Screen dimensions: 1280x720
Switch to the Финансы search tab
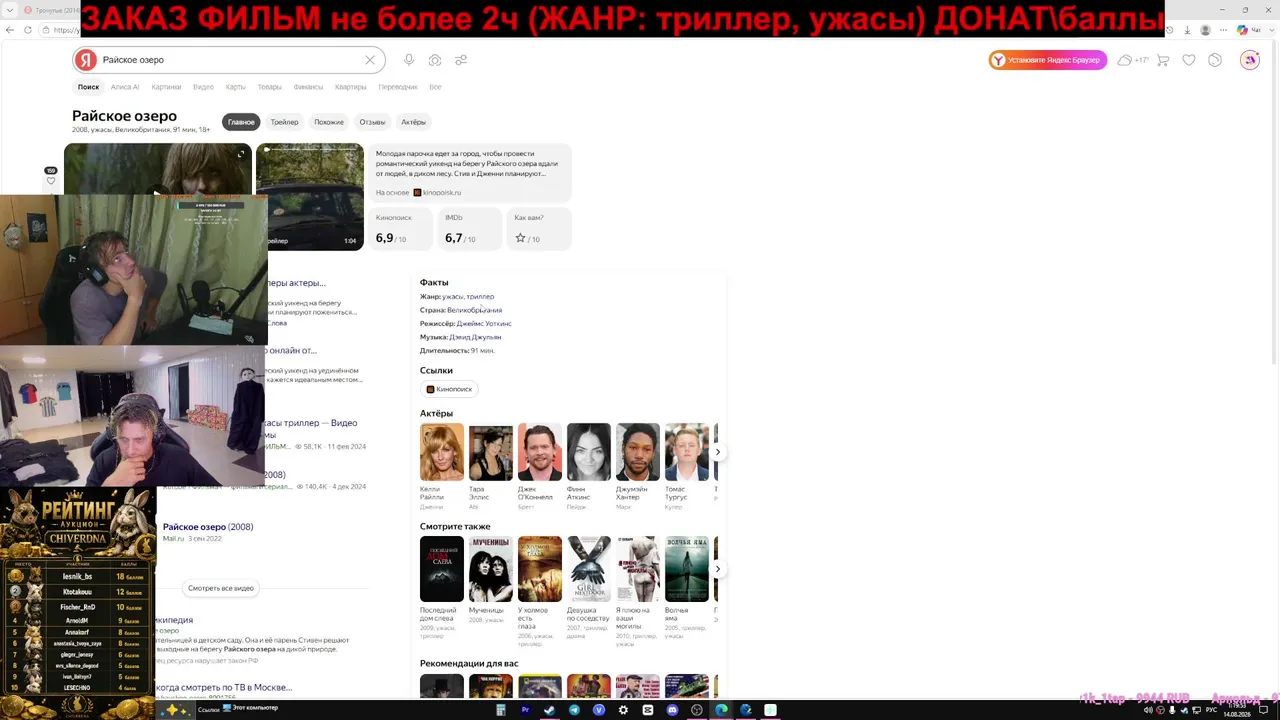[308, 87]
